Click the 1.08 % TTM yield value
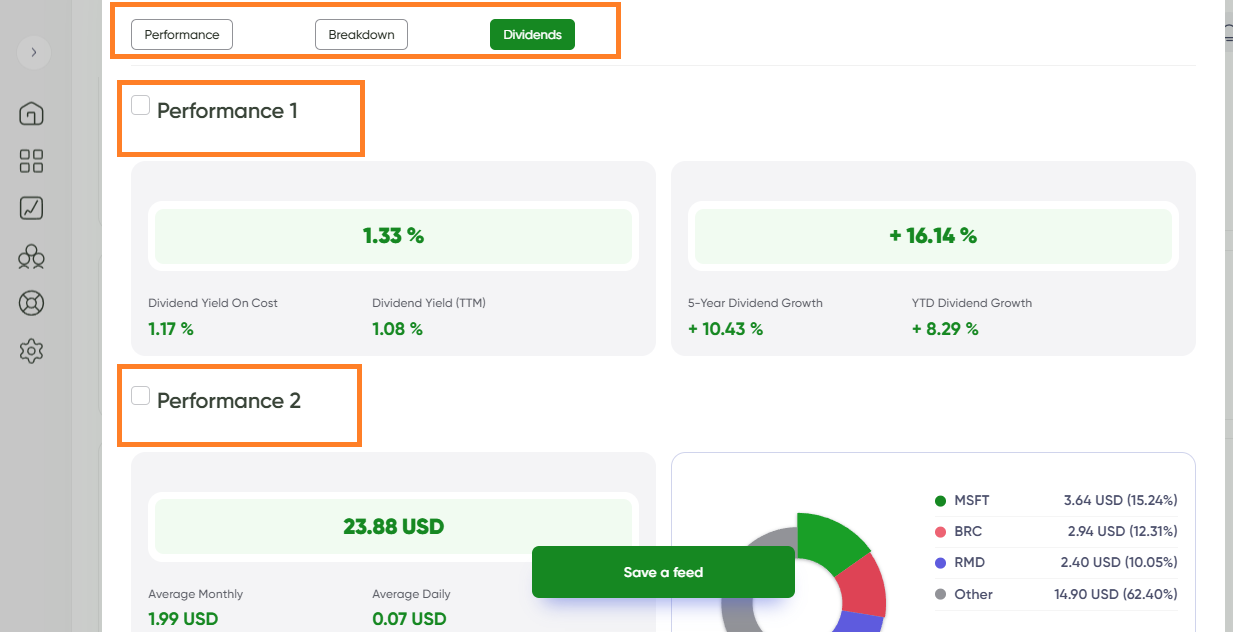This screenshot has width=1233, height=632. coord(397,328)
